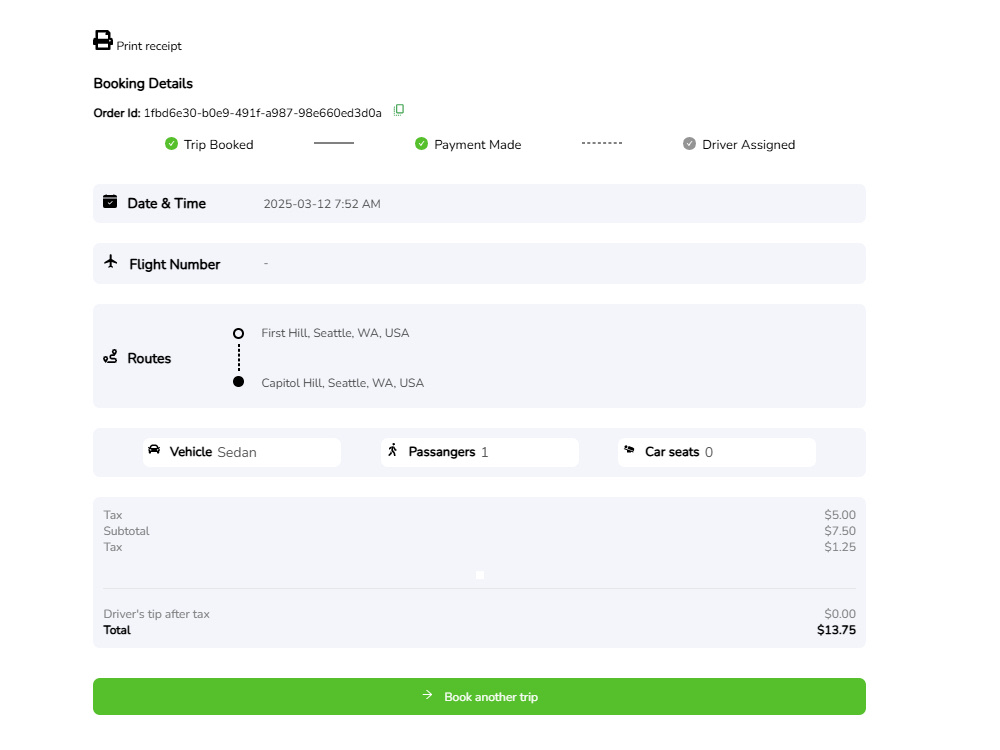This screenshot has height=750, width=1000.
Task: Click the $5.00 amount
Action: (x=840, y=515)
